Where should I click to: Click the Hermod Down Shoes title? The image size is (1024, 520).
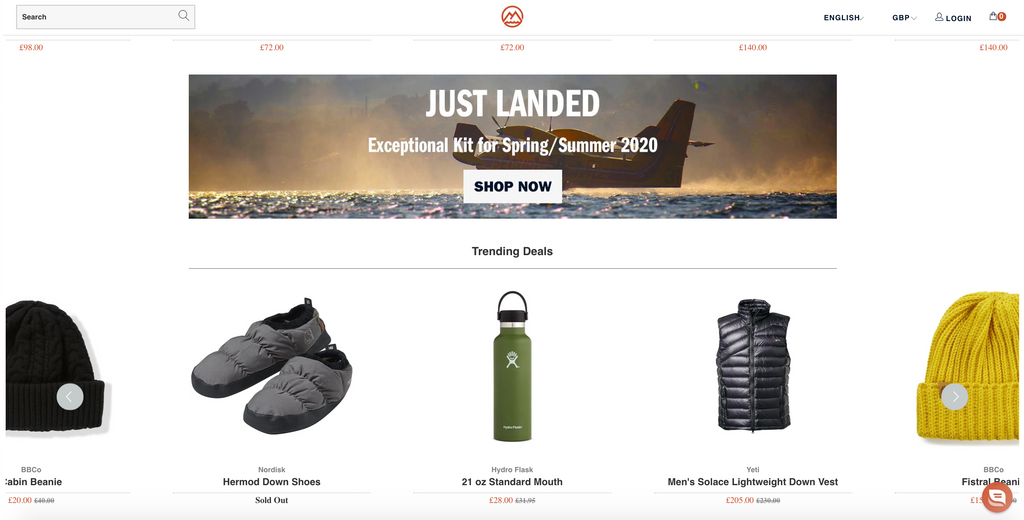272,482
